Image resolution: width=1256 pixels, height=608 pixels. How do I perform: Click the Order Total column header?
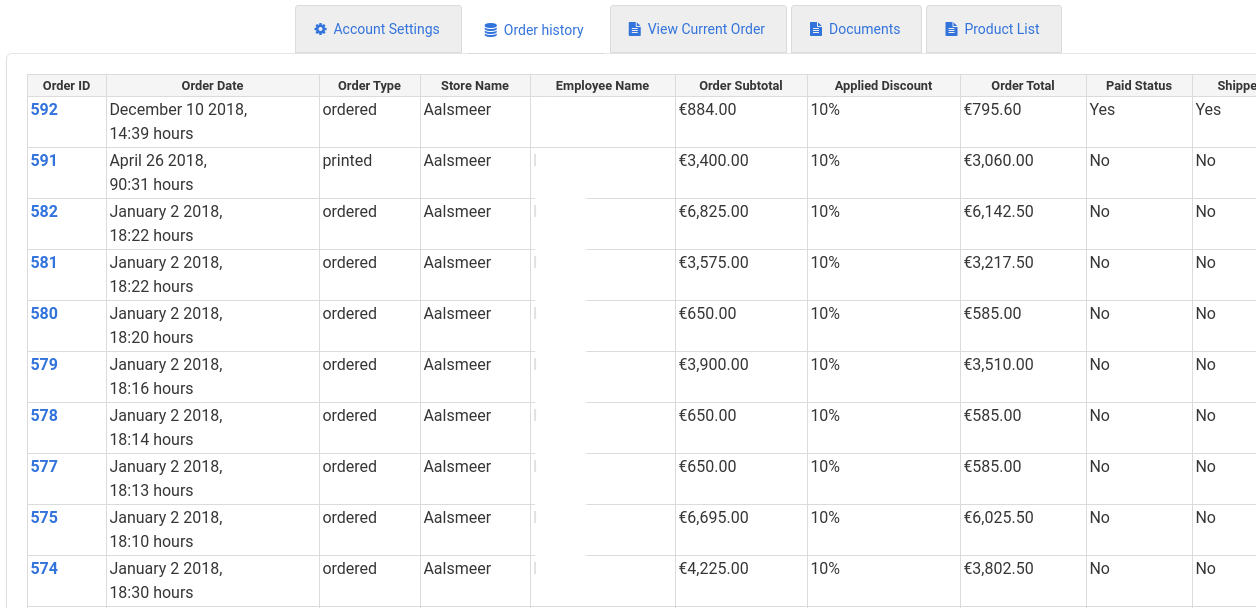click(x=1022, y=86)
